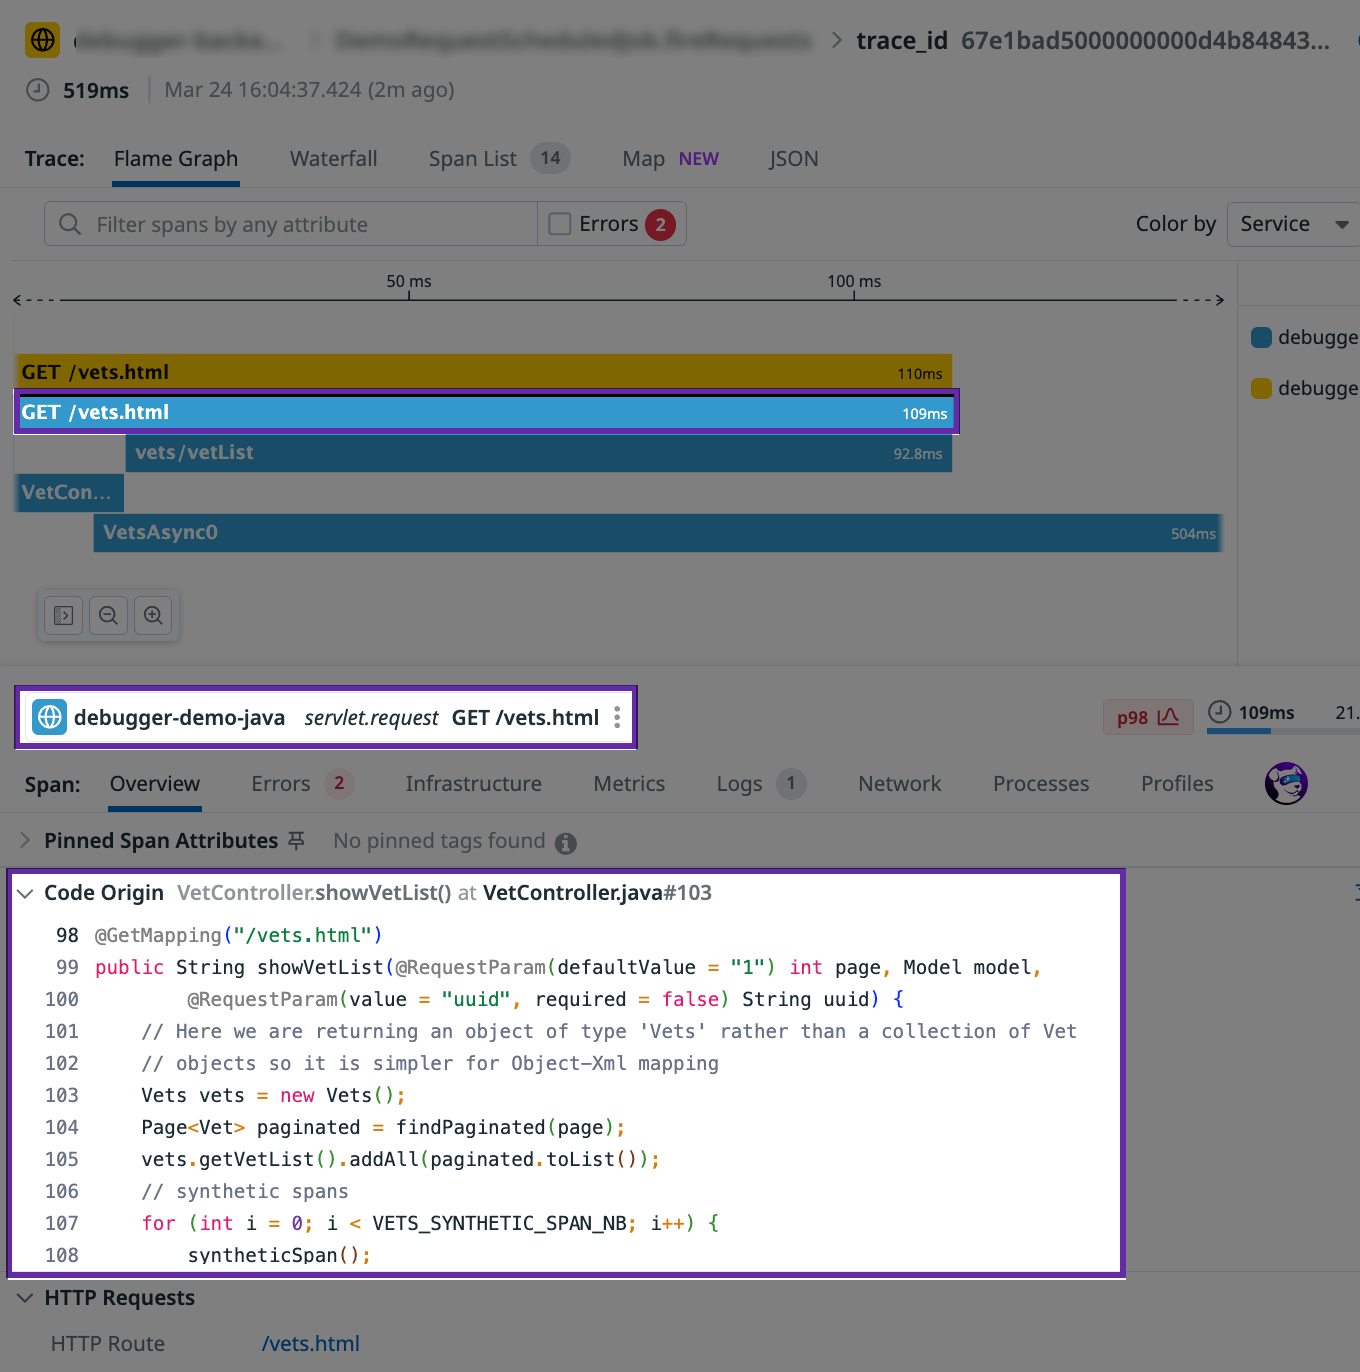Open the Color by Service dropdown
The width and height of the screenshot is (1360, 1372).
1292,224
